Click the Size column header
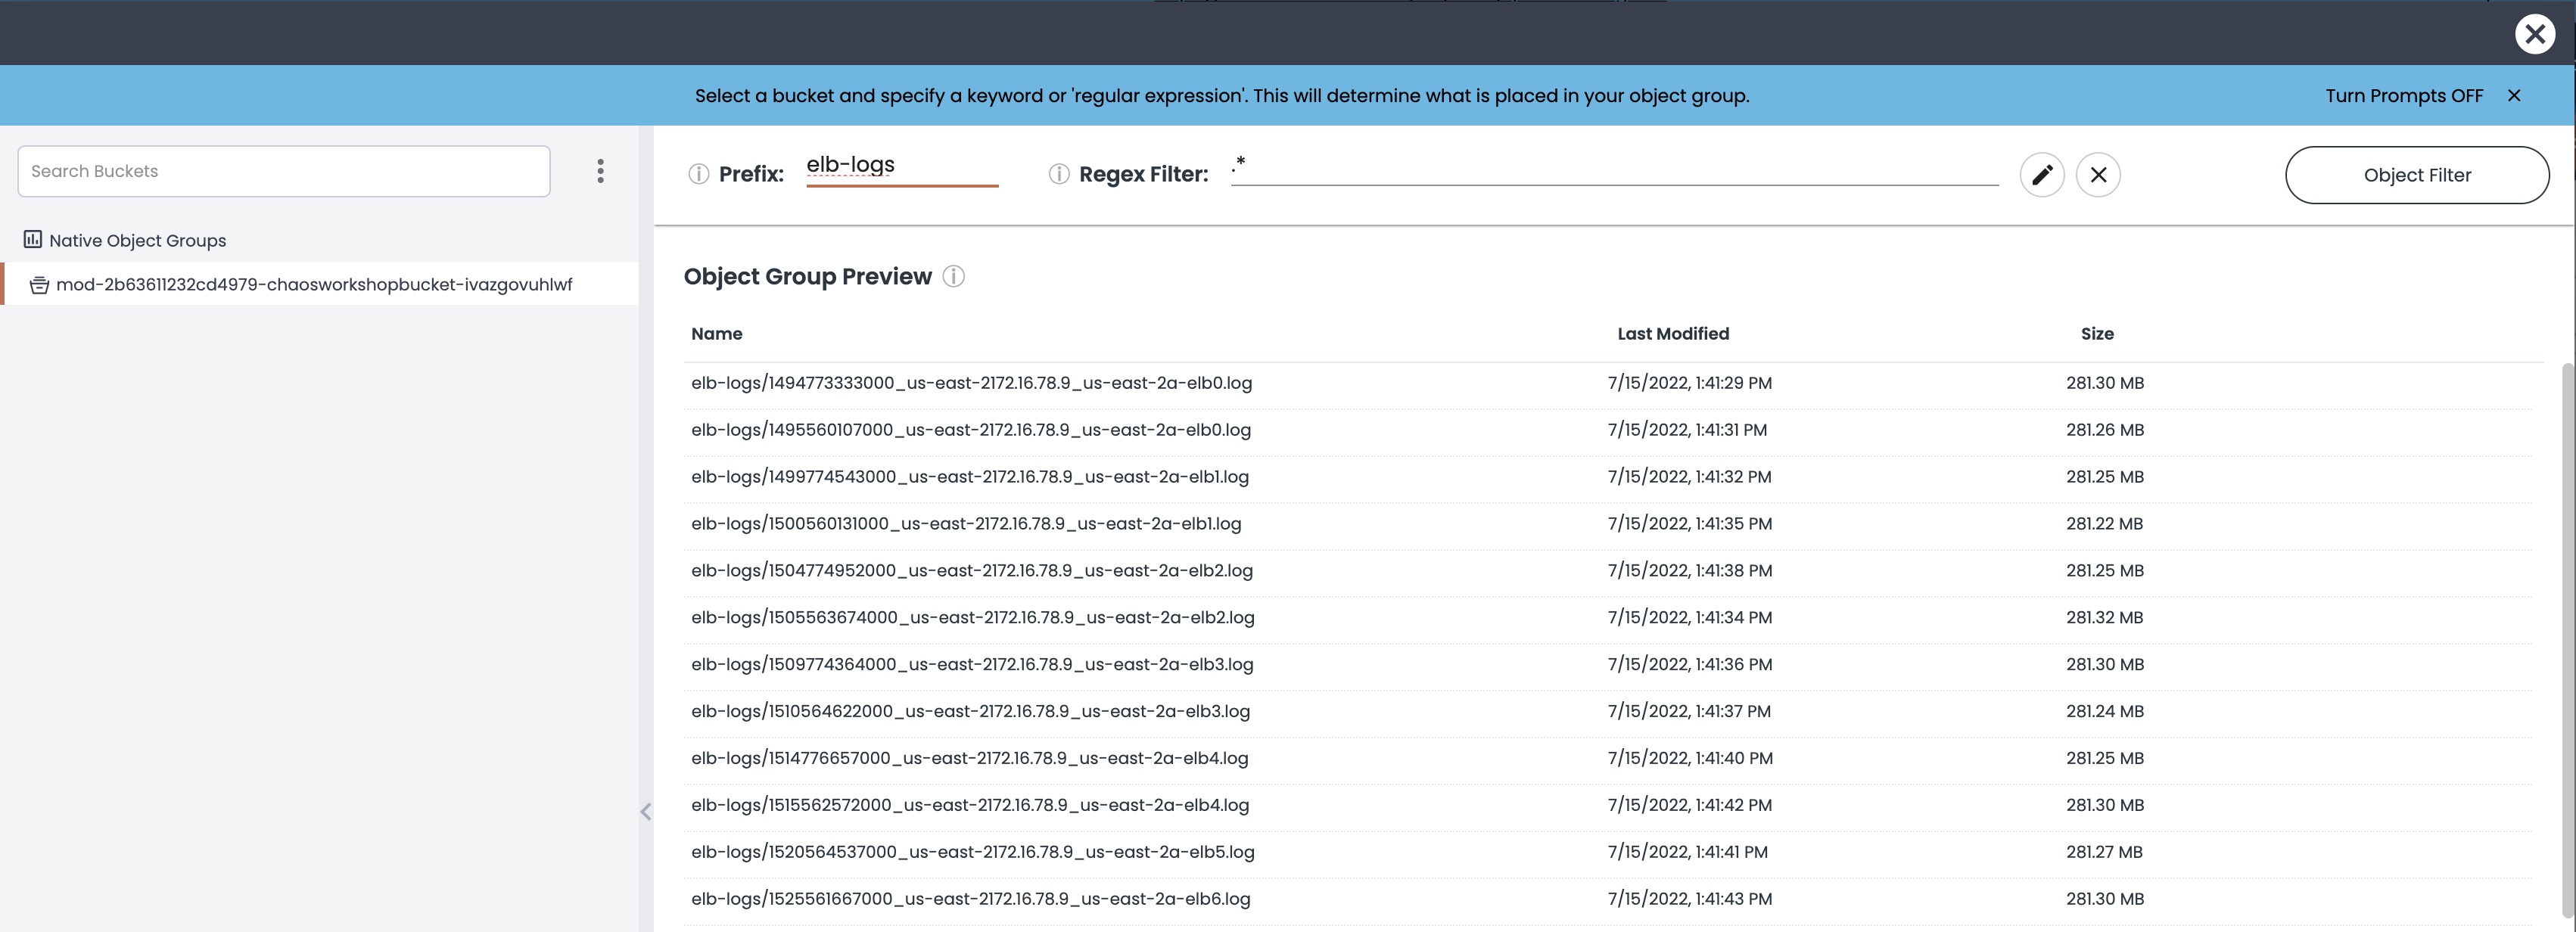 [2097, 334]
